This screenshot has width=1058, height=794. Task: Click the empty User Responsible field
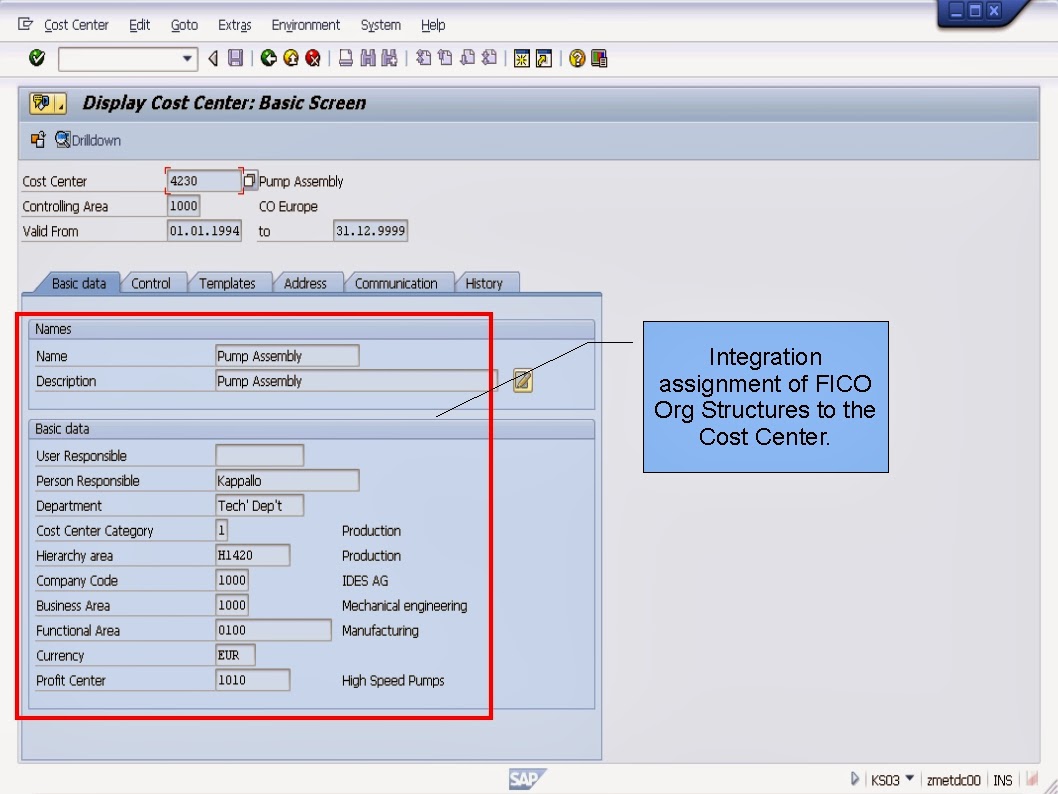[x=260, y=455]
